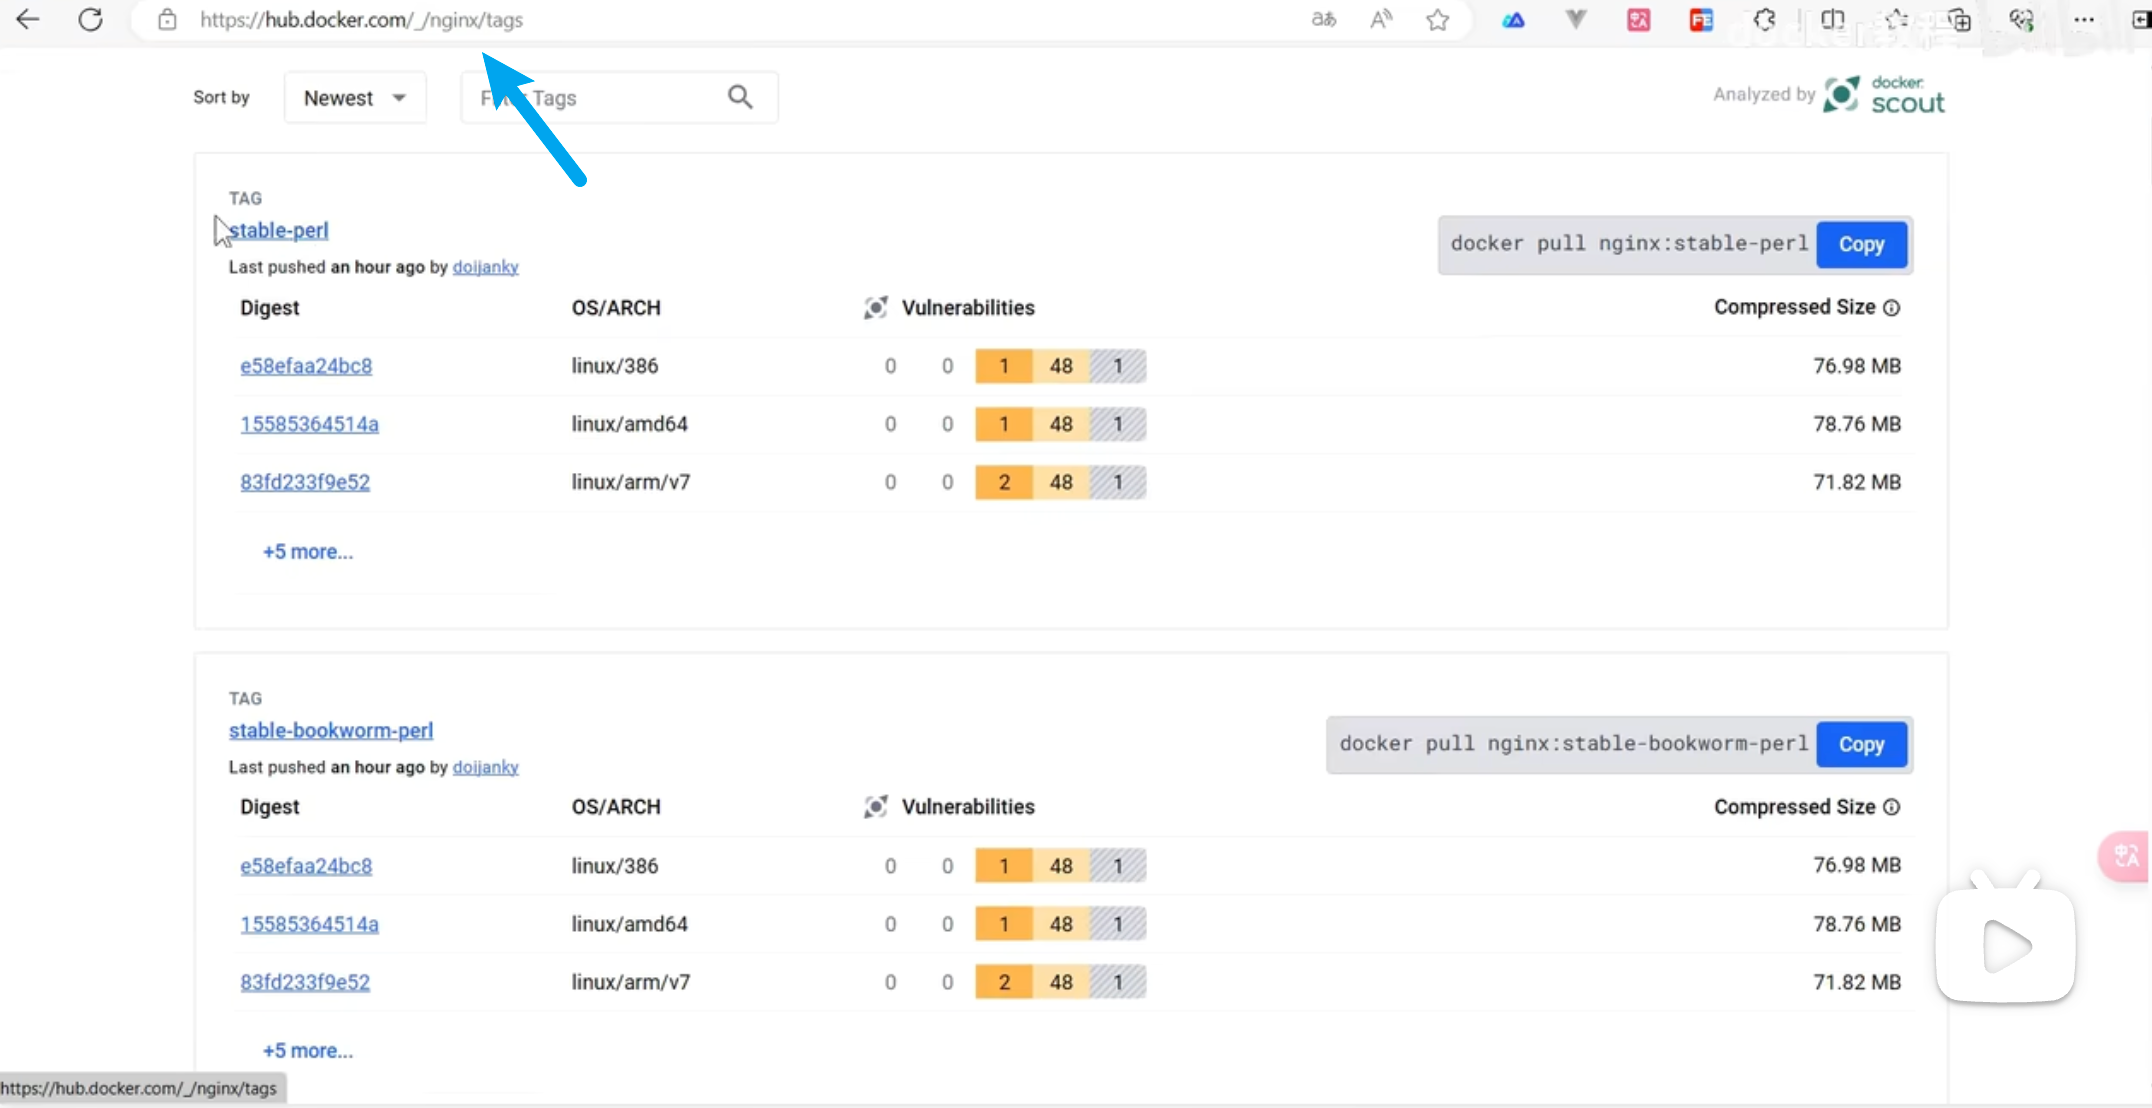
Task: Open the split screen icon in toolbar
Action: click(1832, 19)
